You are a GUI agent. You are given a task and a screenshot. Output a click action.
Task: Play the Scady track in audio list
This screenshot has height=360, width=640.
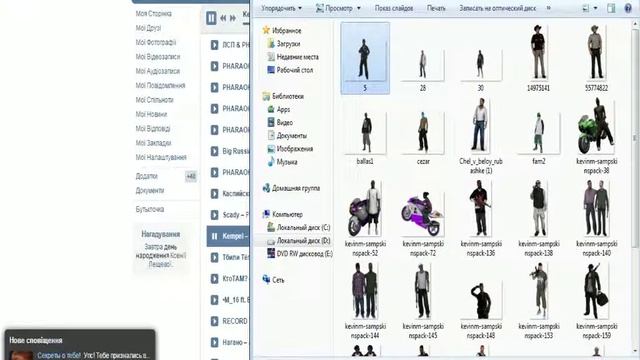point(215,215)
